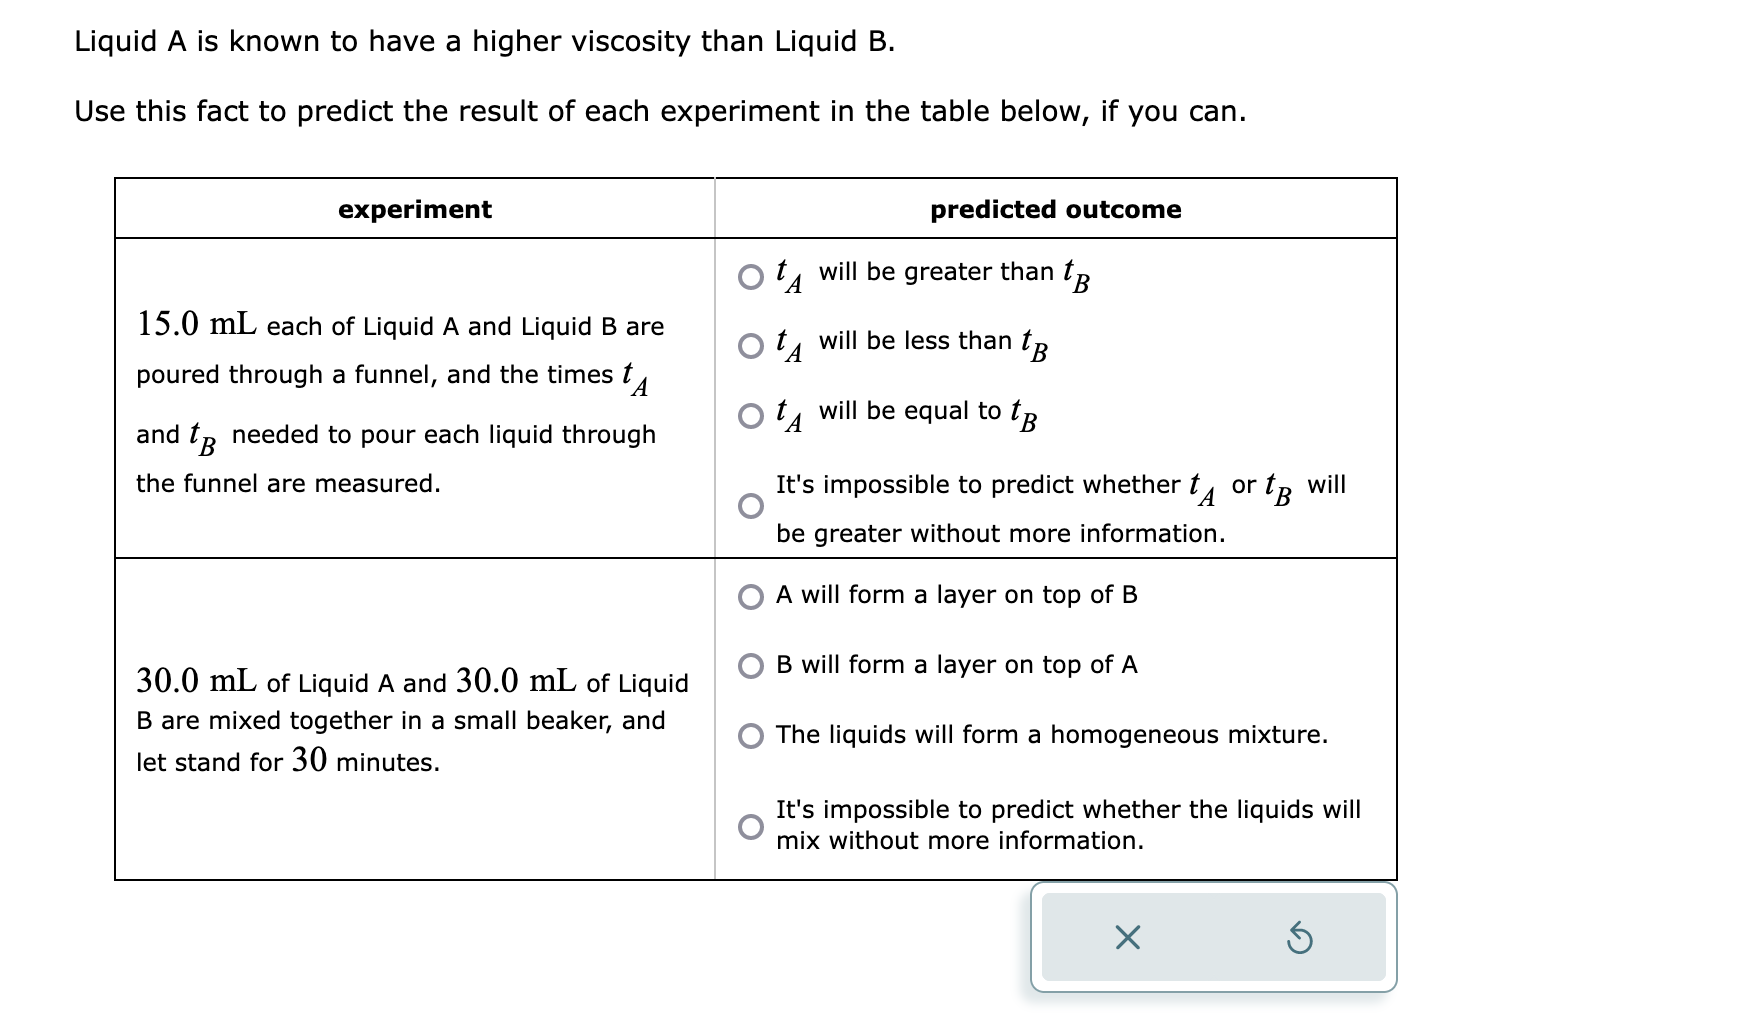Click the answer control panel at bottom

(1213, 938)
